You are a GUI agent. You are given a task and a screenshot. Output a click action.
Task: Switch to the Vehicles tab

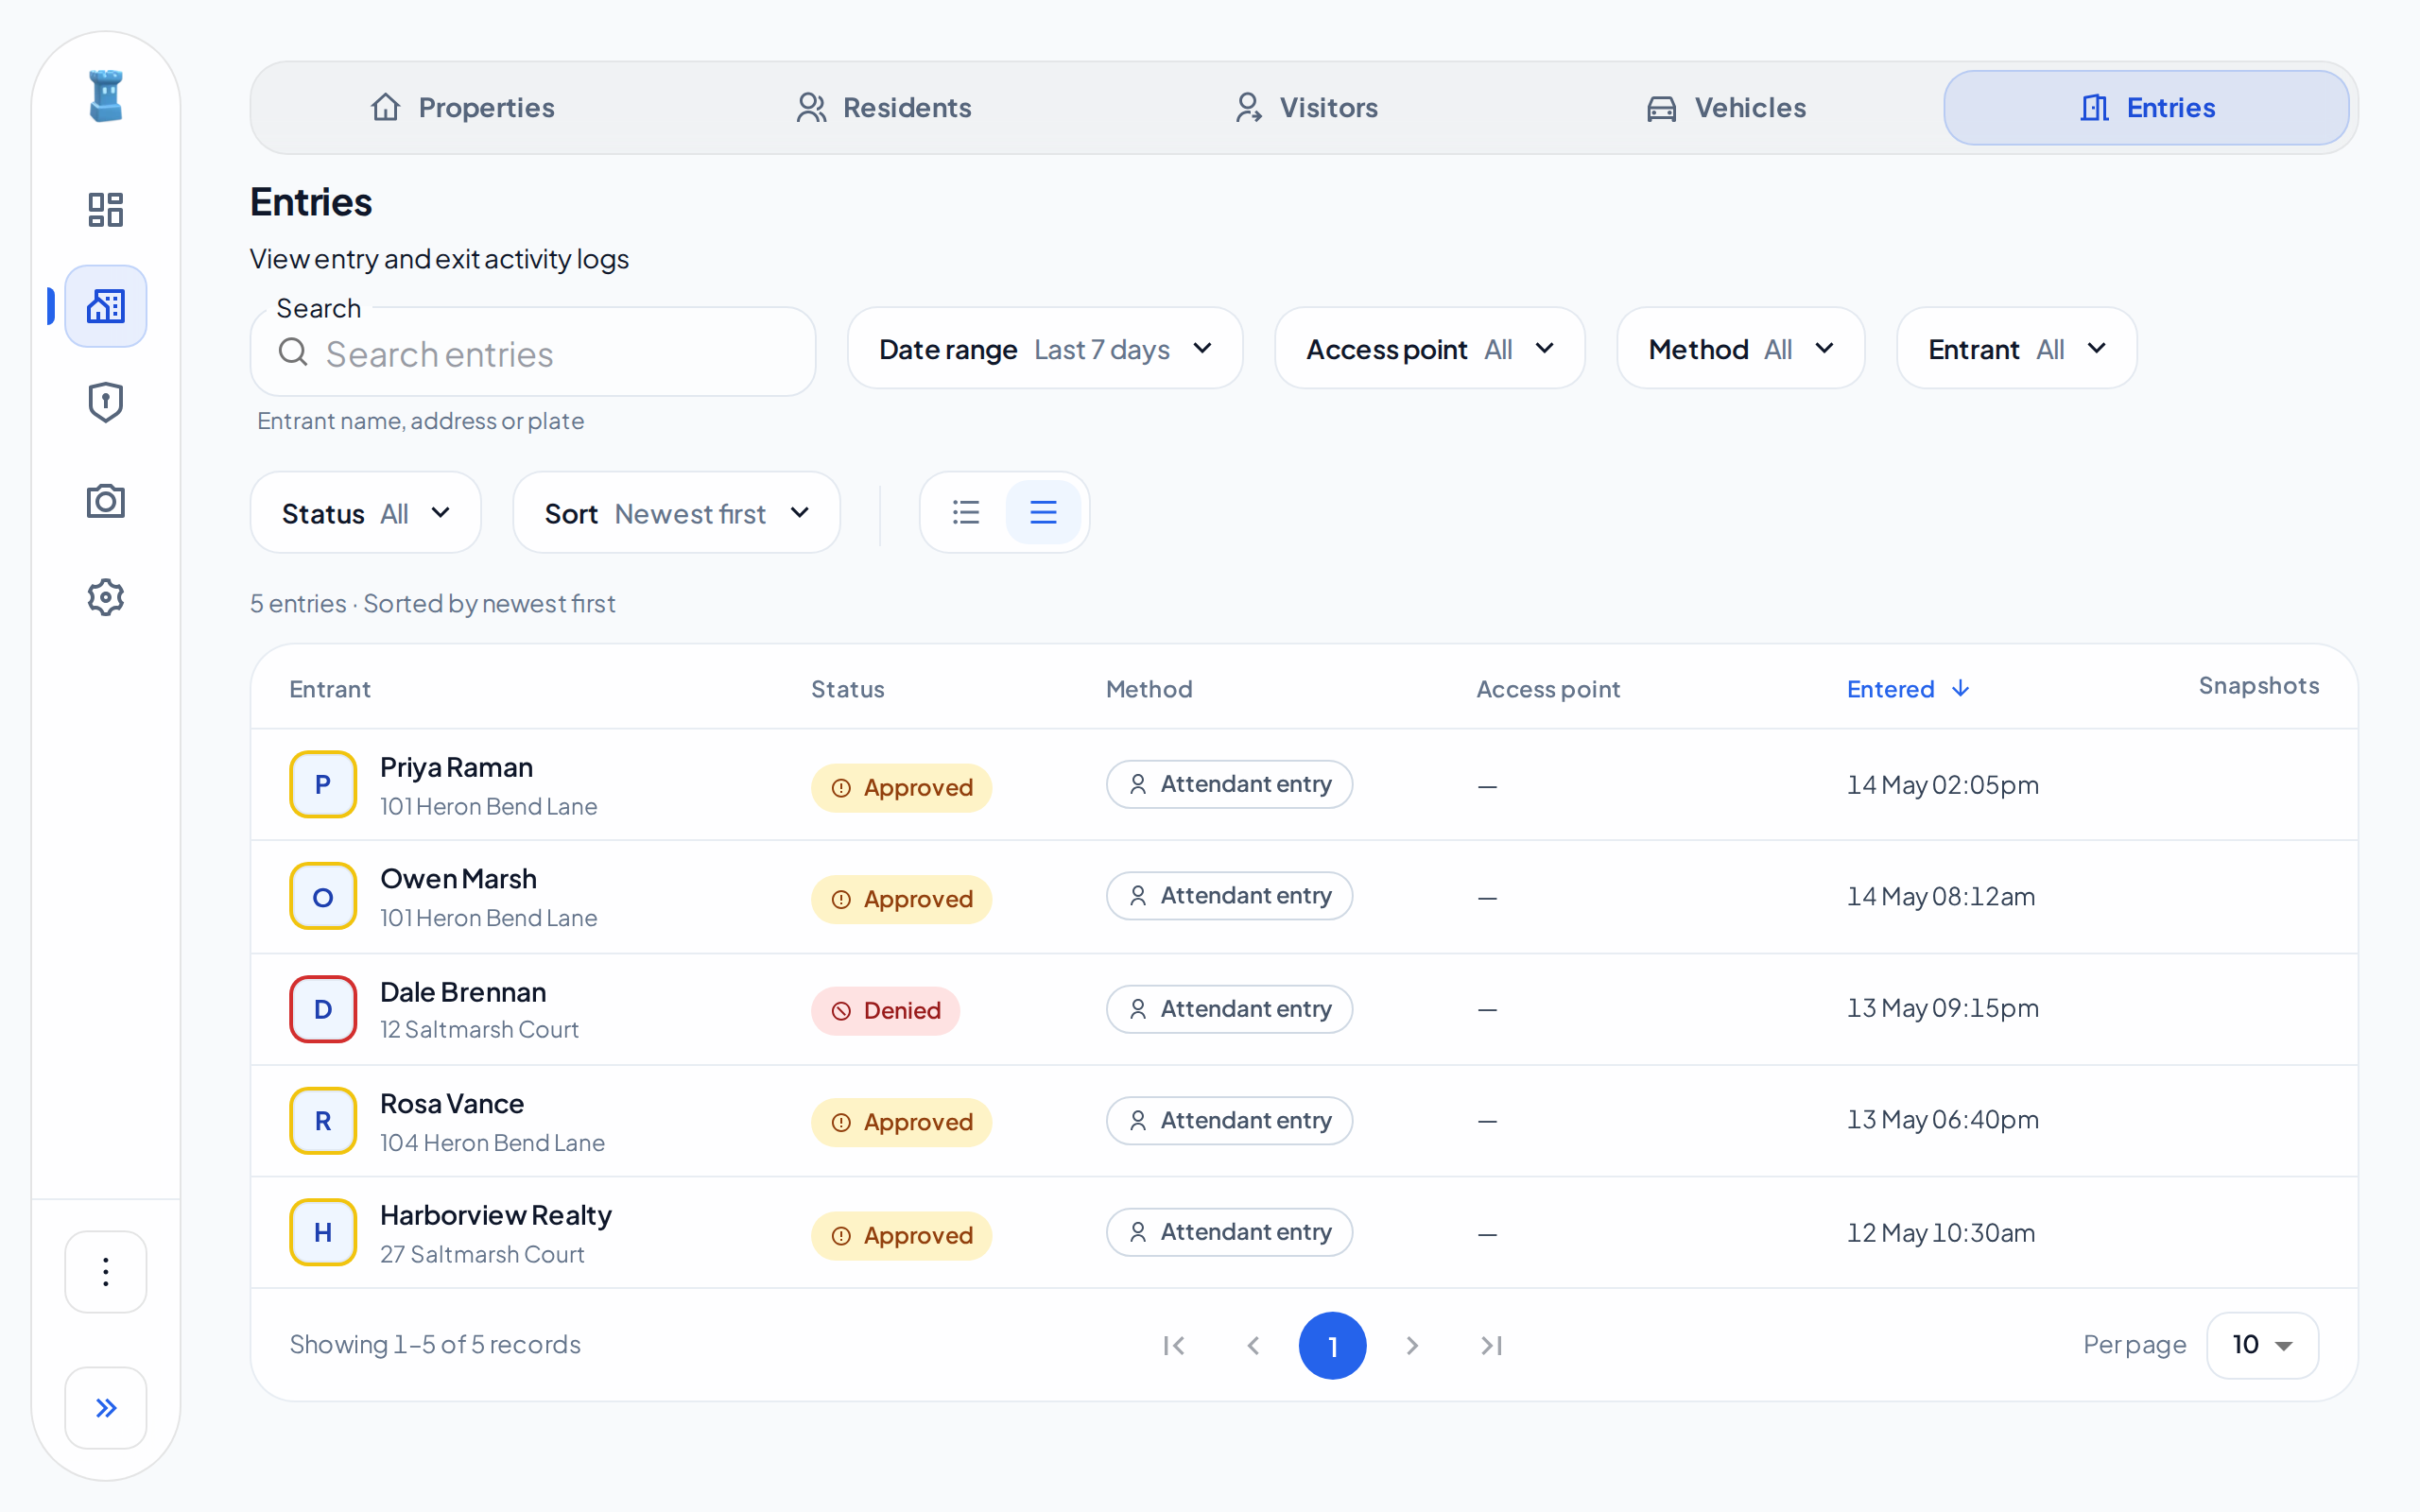point(1727,107)
